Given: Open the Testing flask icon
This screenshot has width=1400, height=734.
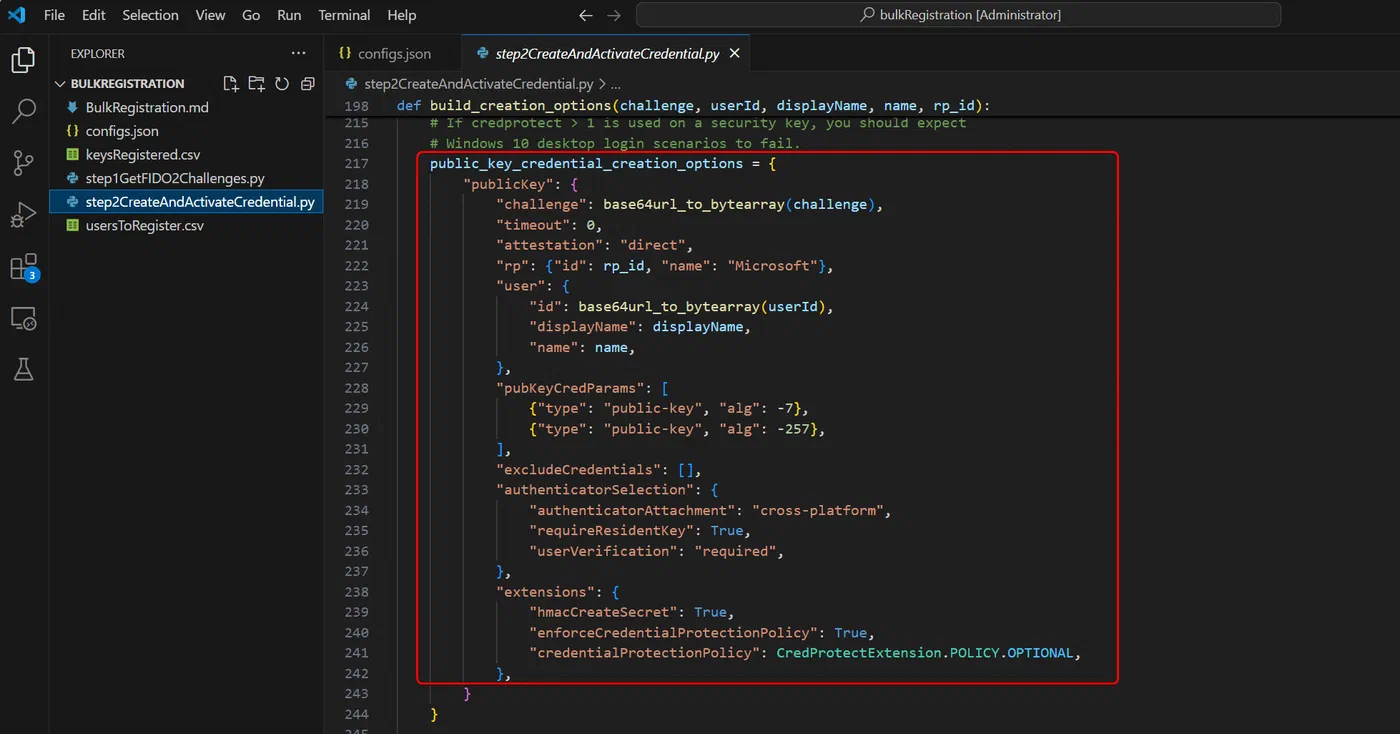Looking at the screenshot, I should (x=23, y=370).
